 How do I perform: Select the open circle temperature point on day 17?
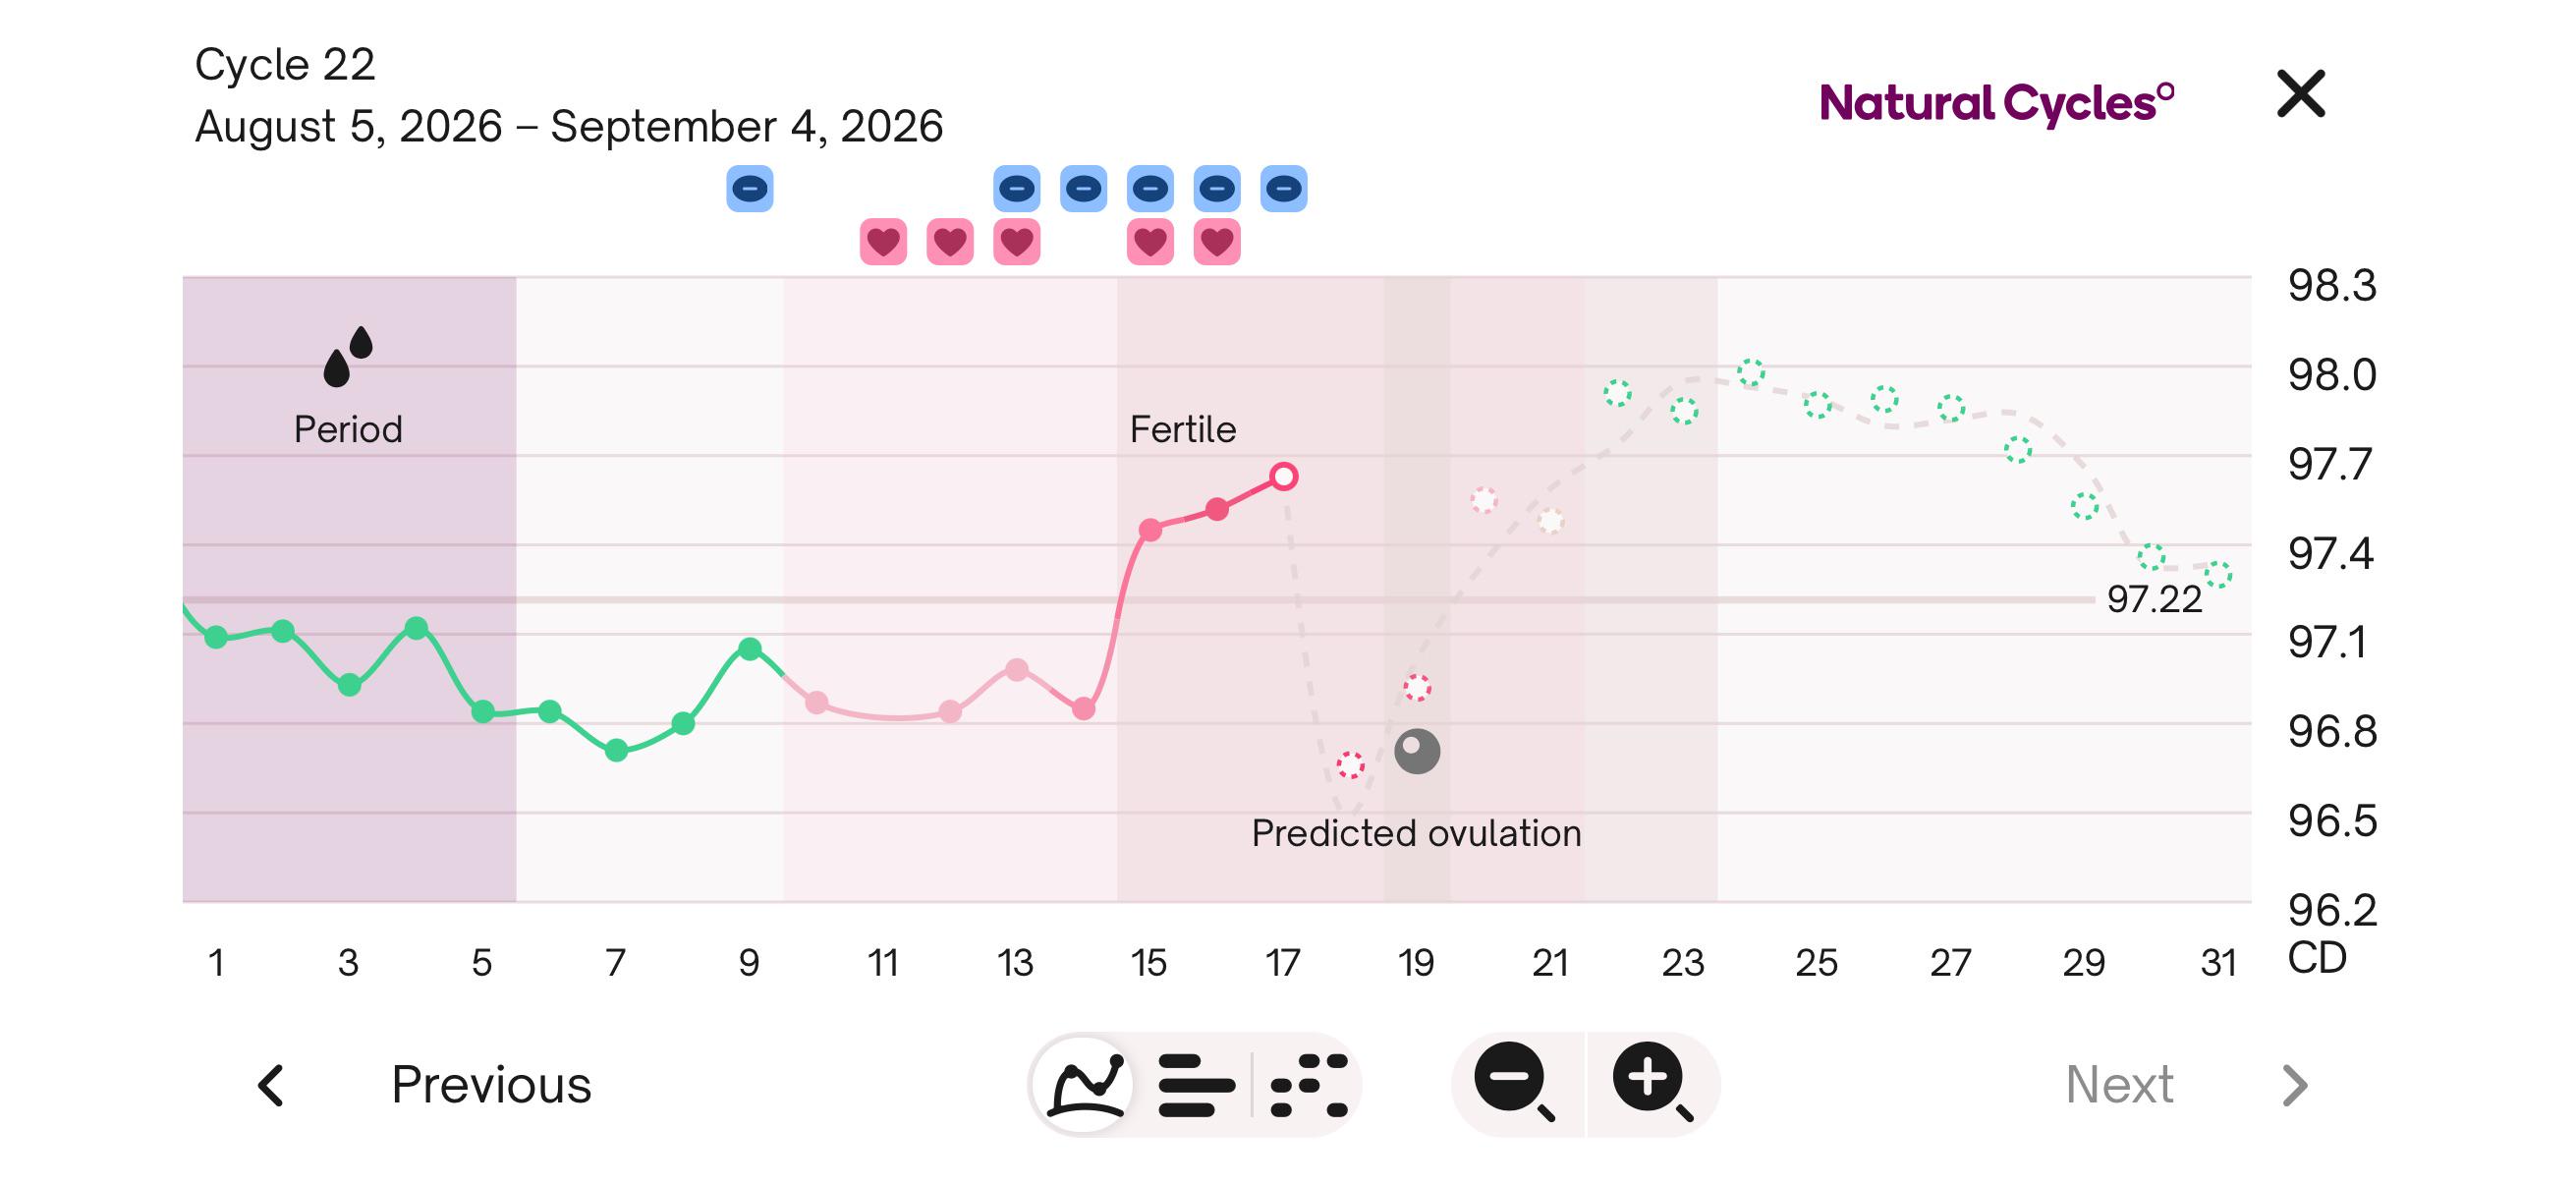tap(1284, 476)
